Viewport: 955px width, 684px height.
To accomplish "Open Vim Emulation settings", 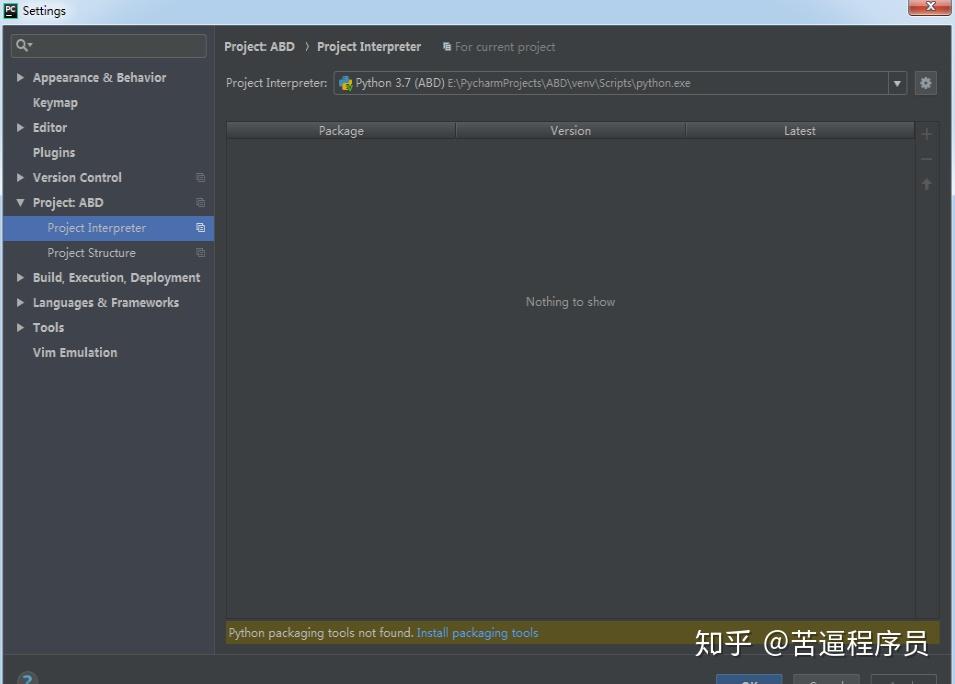I will [74, 352].
